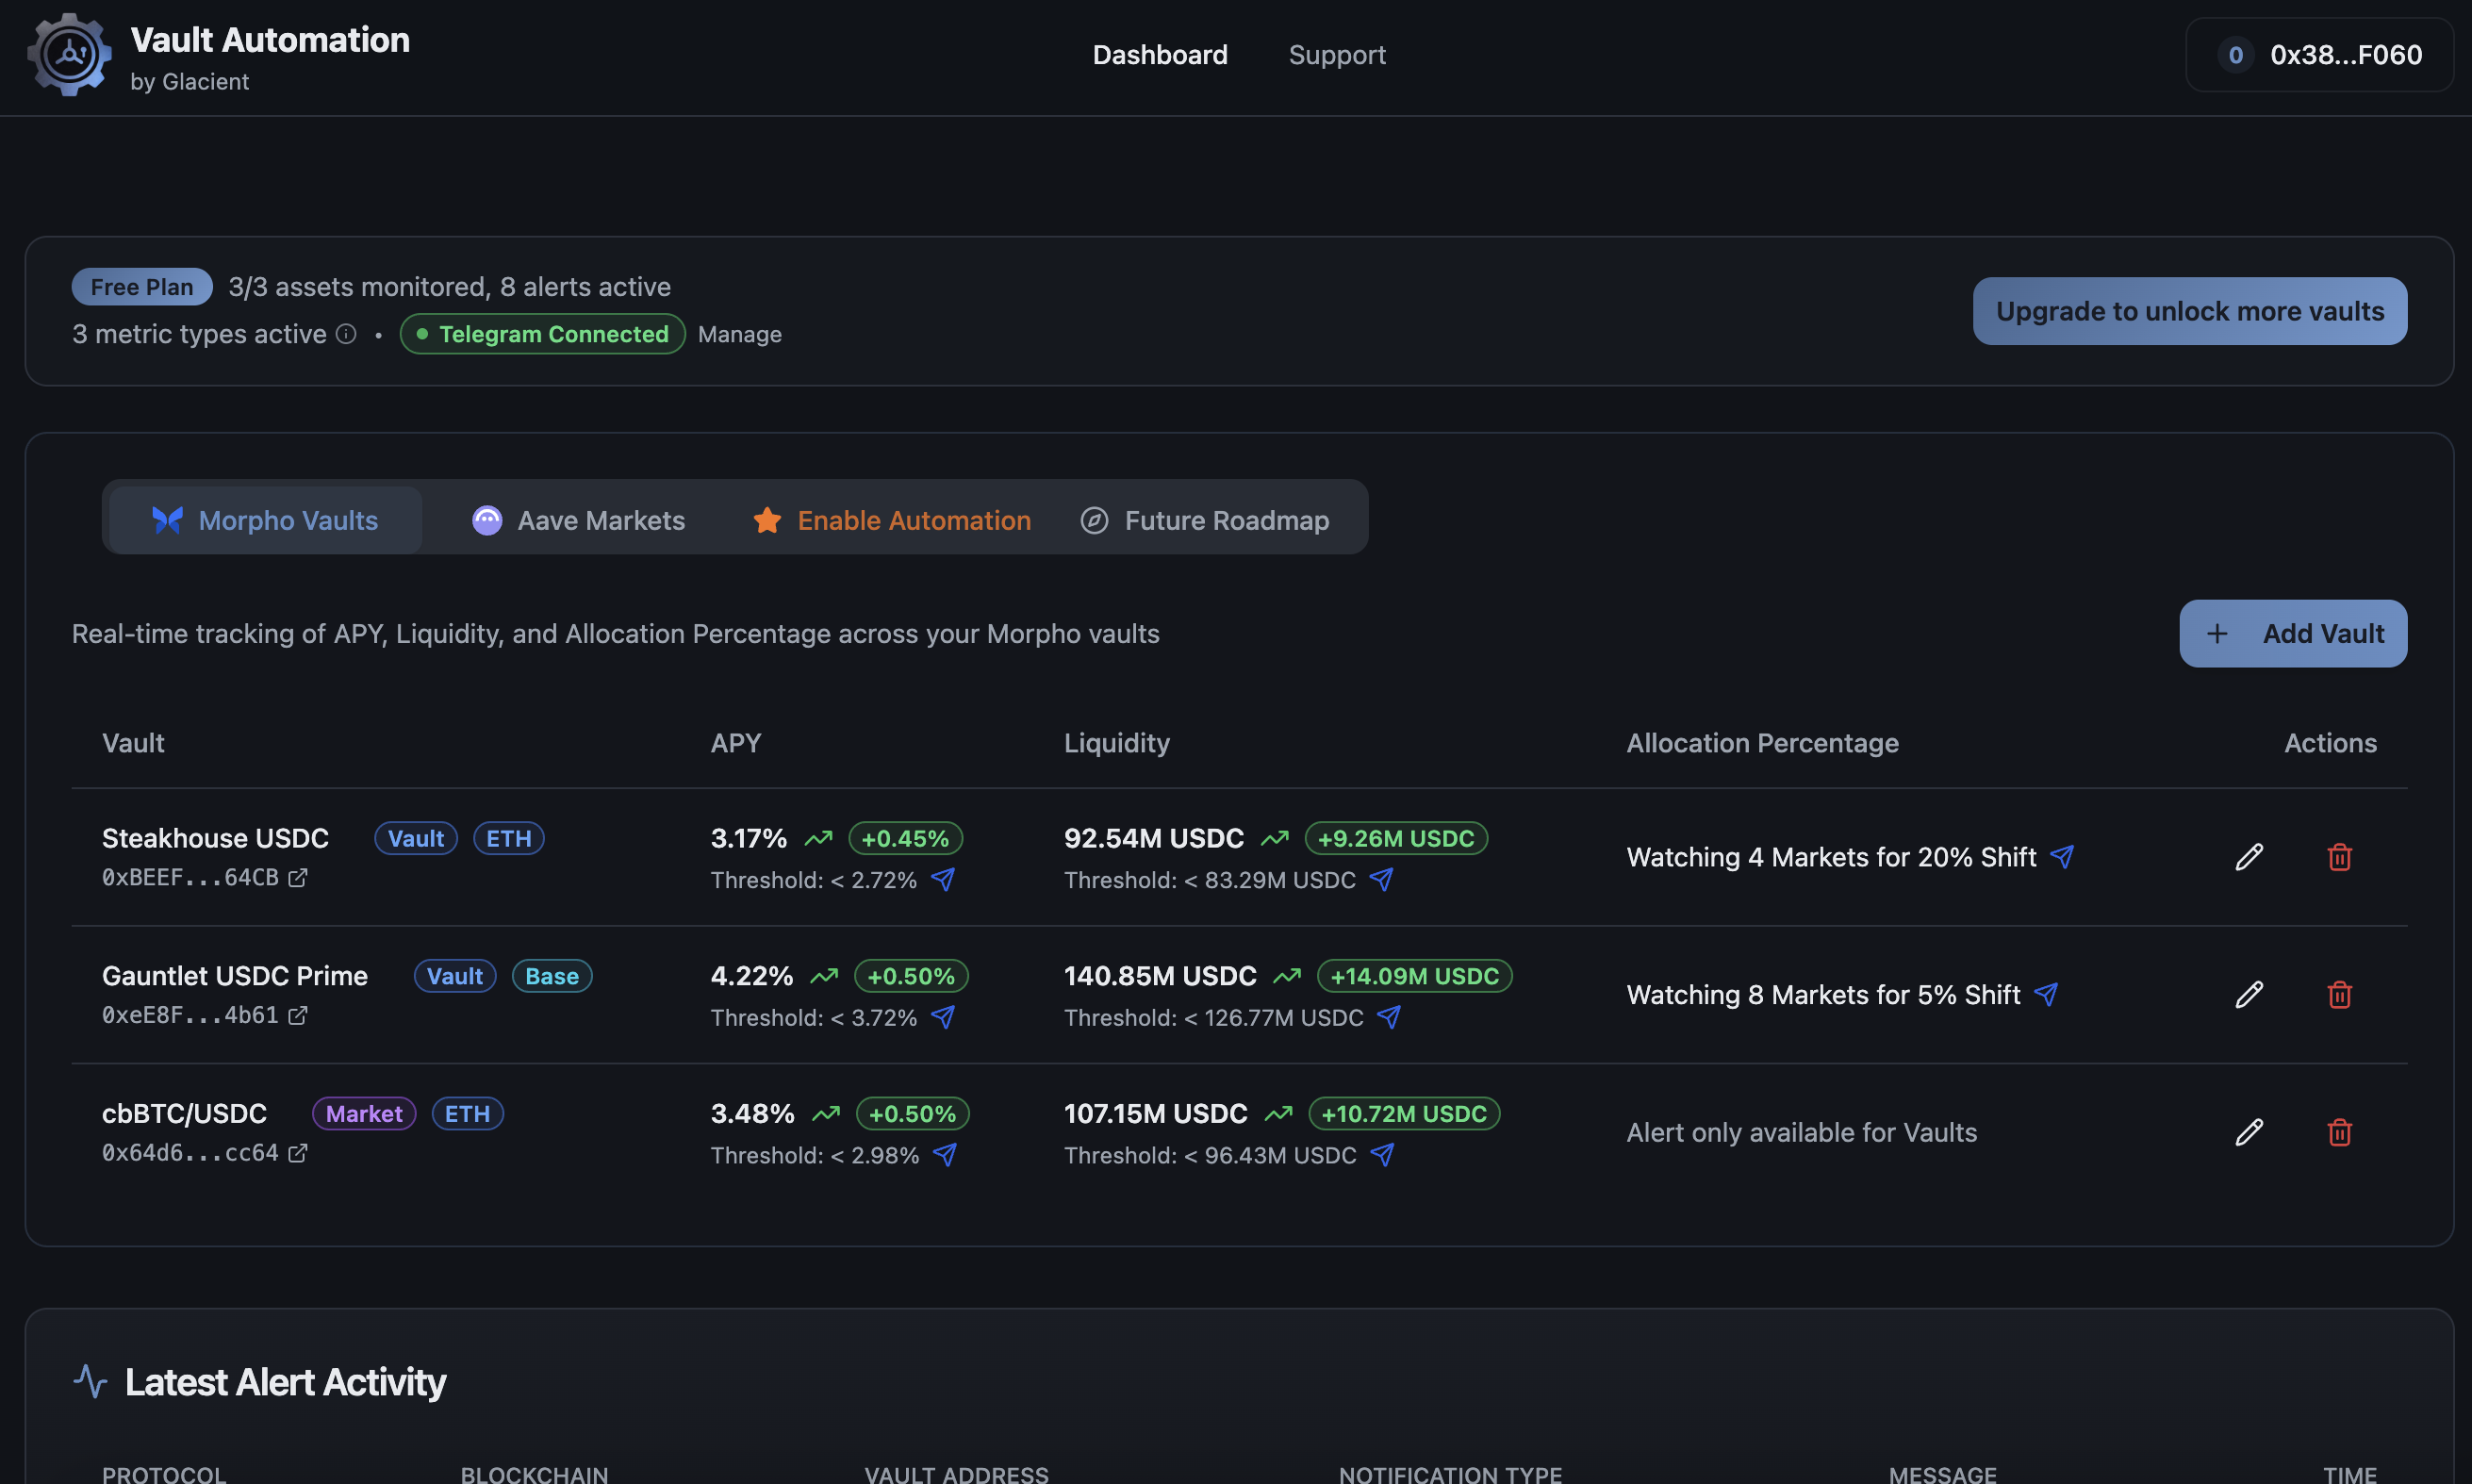Viewport: 2472px width, 1484px height.
Task: Click the Add Vault button
Action: (2292, 633)
